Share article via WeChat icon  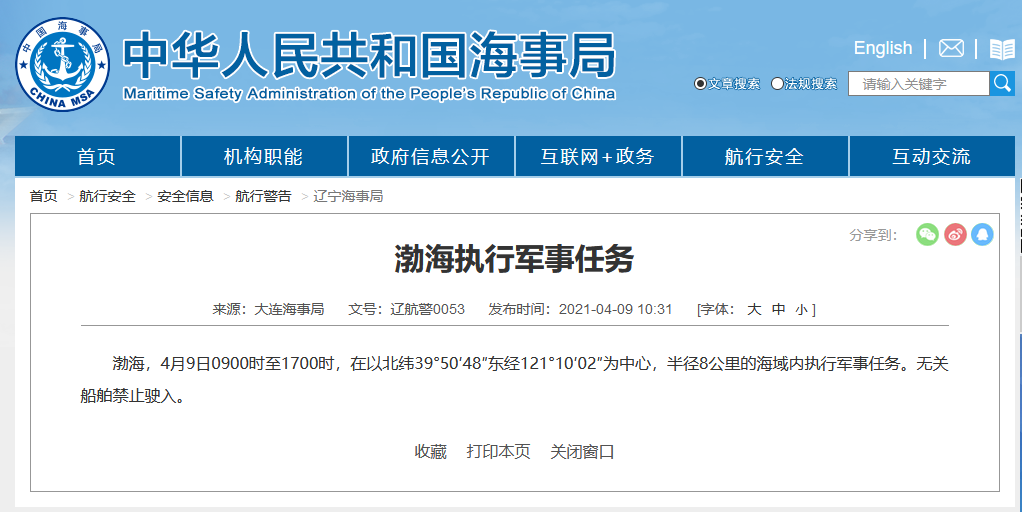click(x=927, y=235)
